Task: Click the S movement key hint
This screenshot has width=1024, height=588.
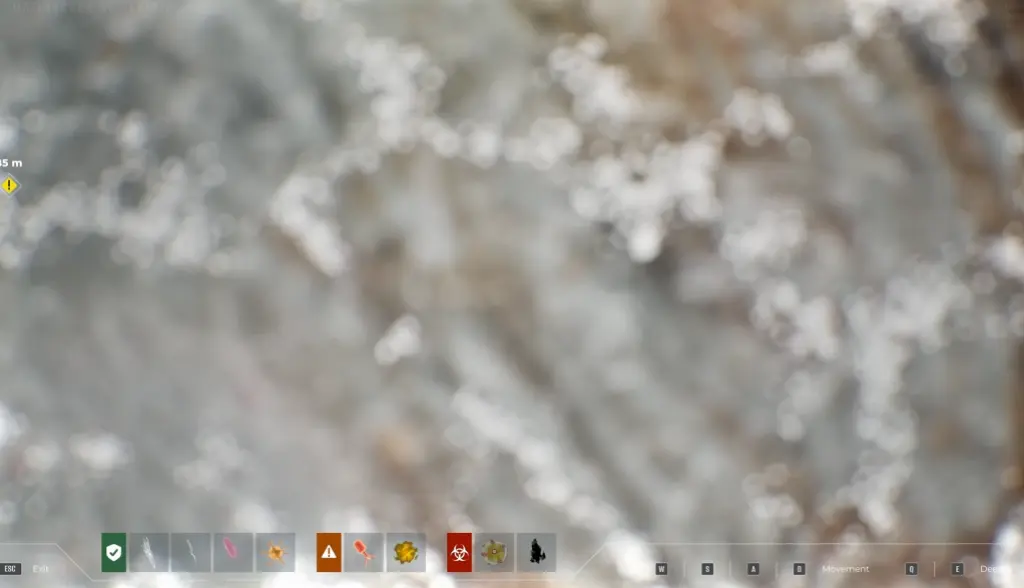Action: pos(707,569)
